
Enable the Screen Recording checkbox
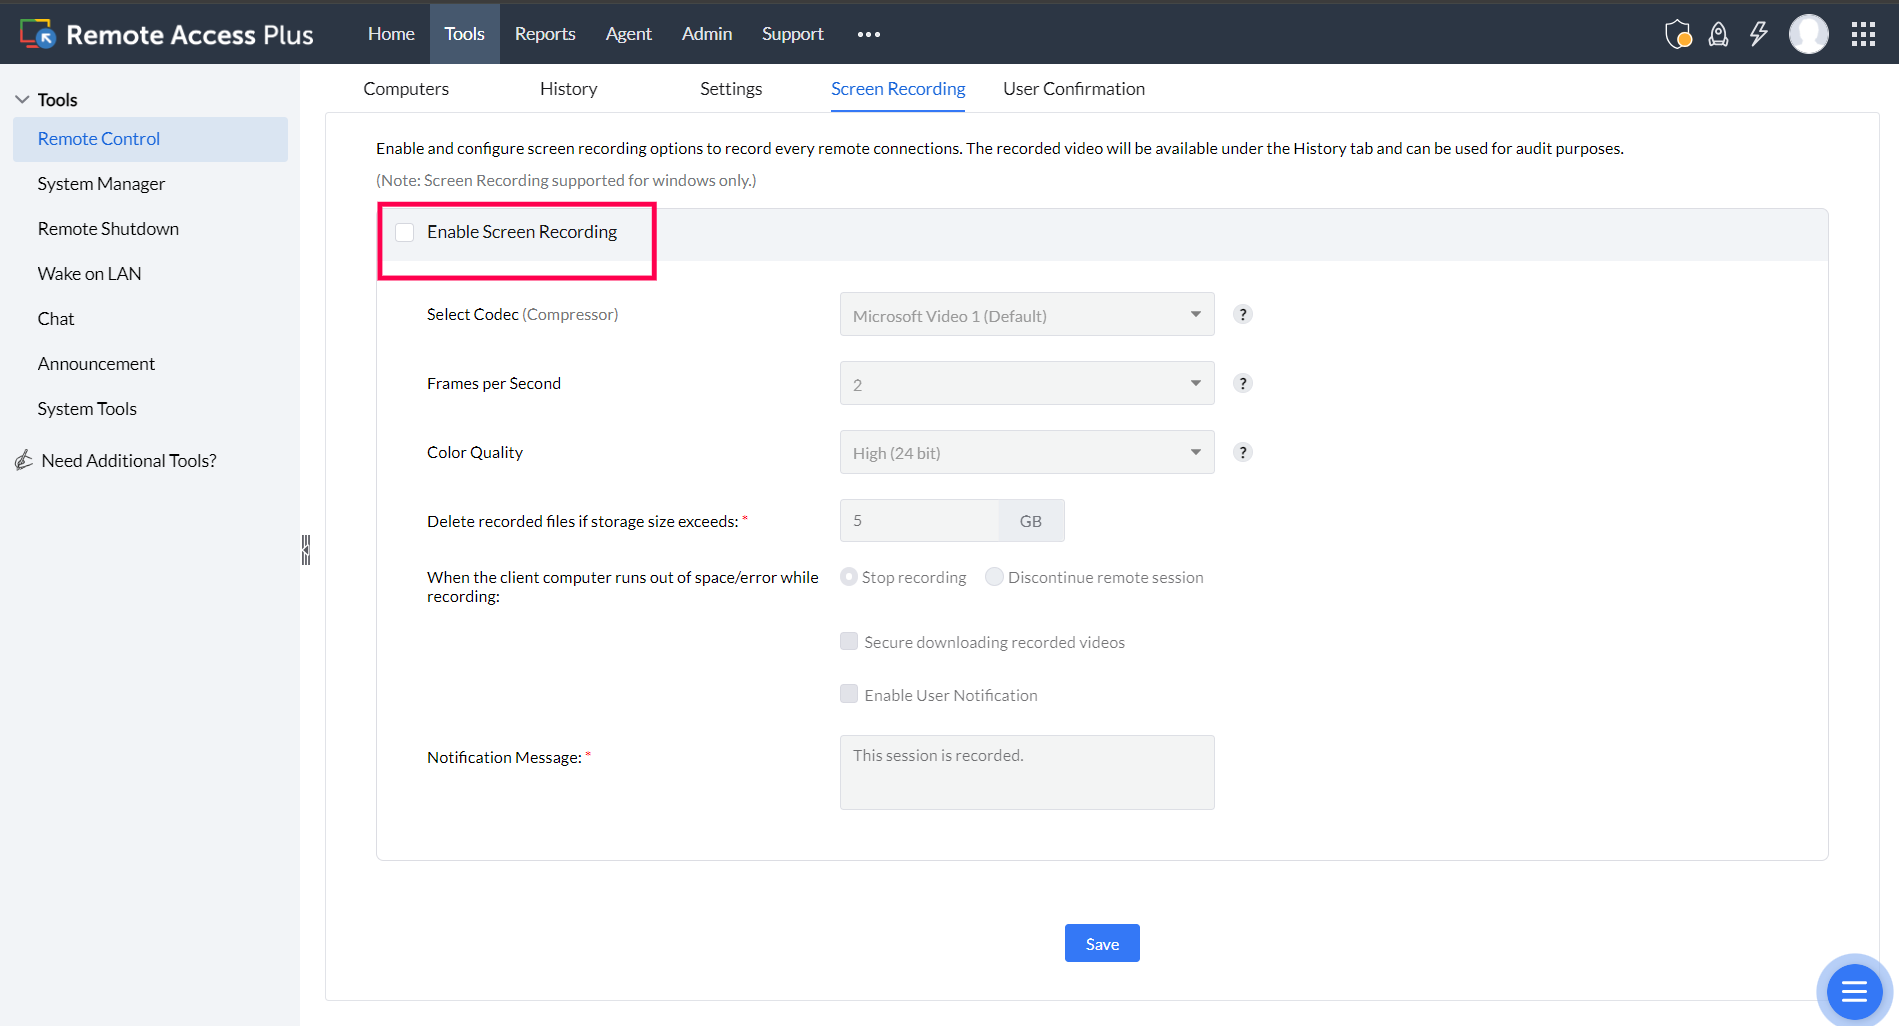click(x=405, y=232)
